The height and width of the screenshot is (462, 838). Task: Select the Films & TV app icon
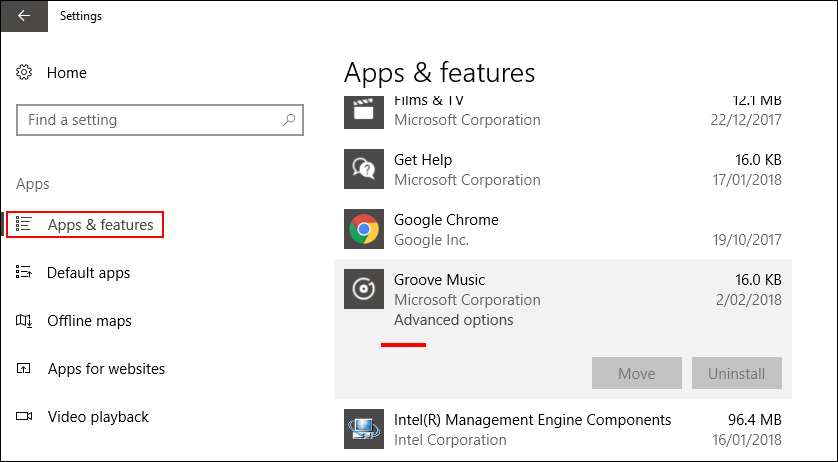click(364, 112)
